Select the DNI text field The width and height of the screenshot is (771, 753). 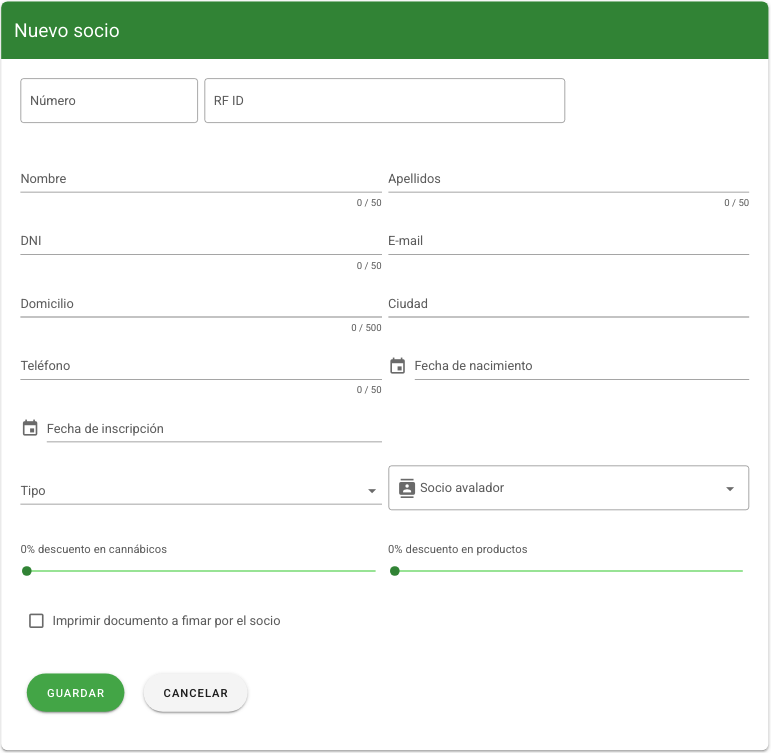coord(201,241)
